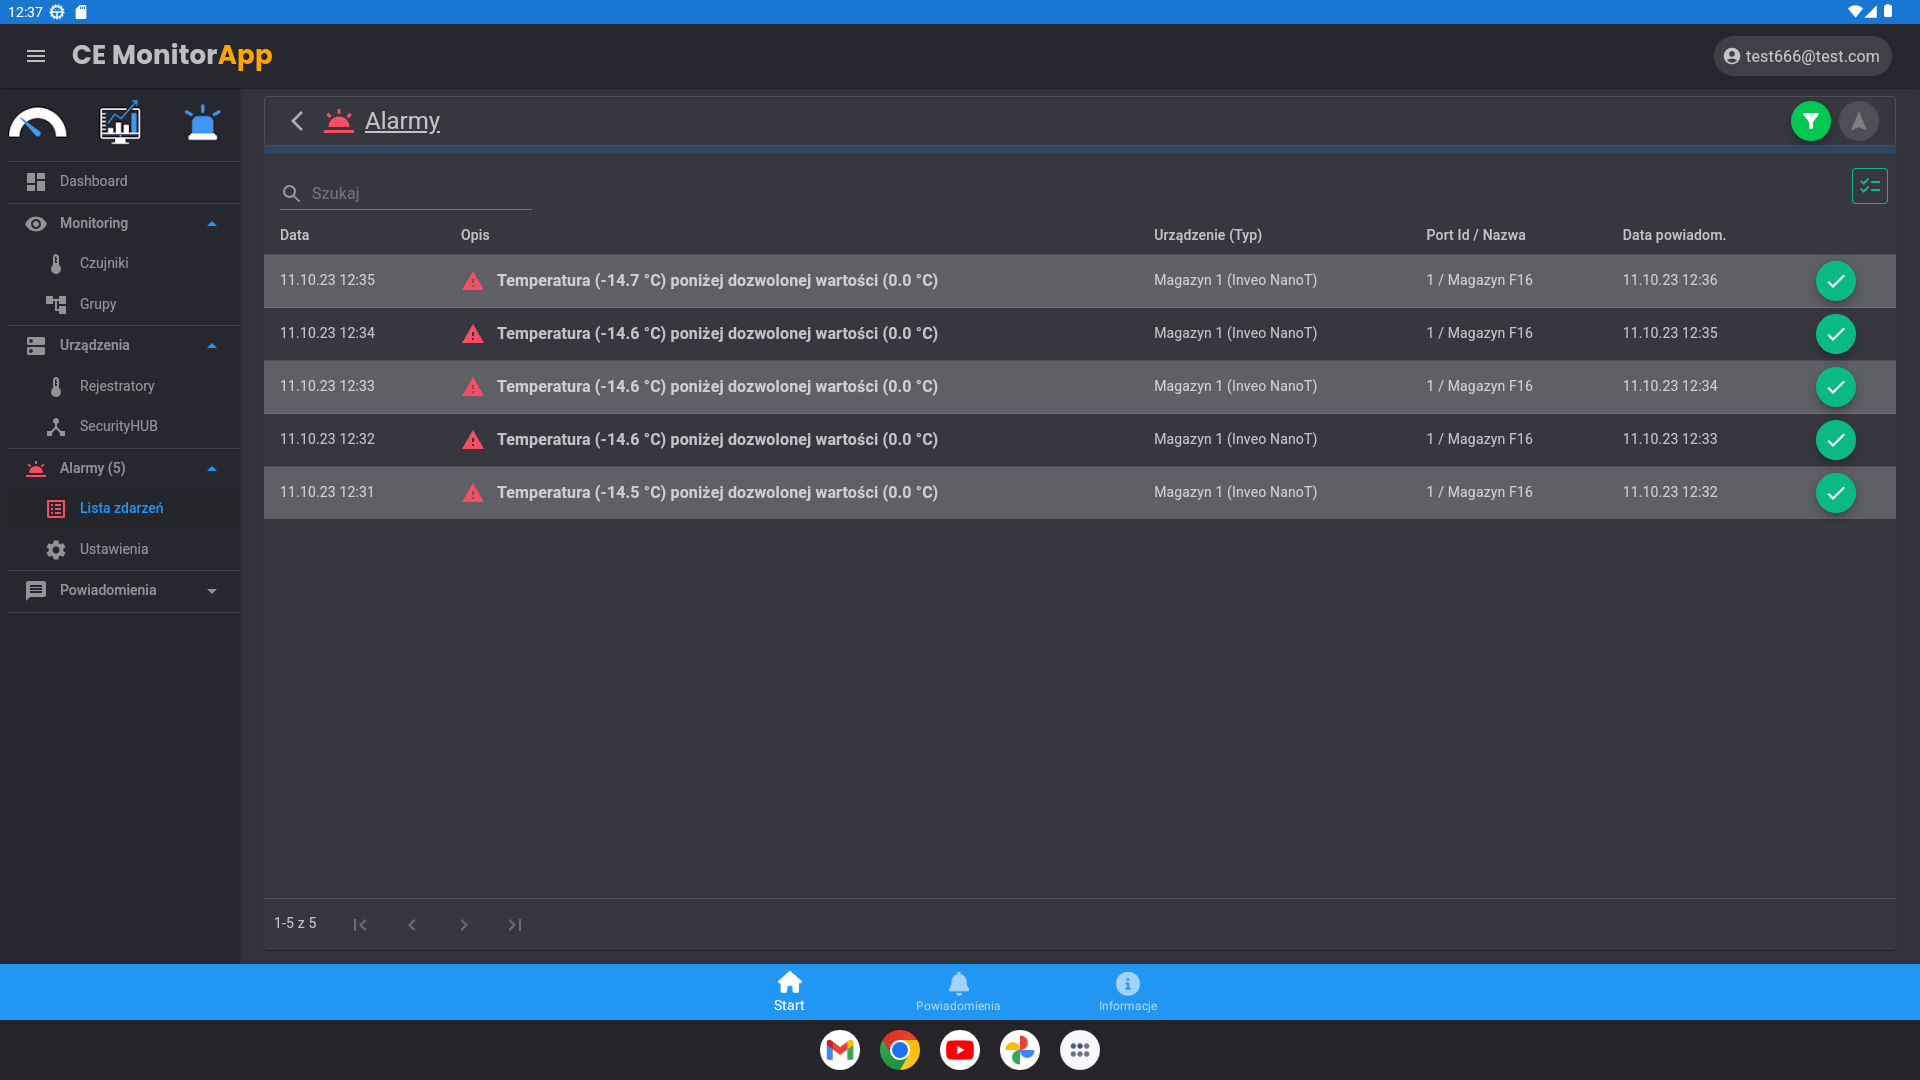Click the Port Id / Nazwa header

coord(1476,235)
